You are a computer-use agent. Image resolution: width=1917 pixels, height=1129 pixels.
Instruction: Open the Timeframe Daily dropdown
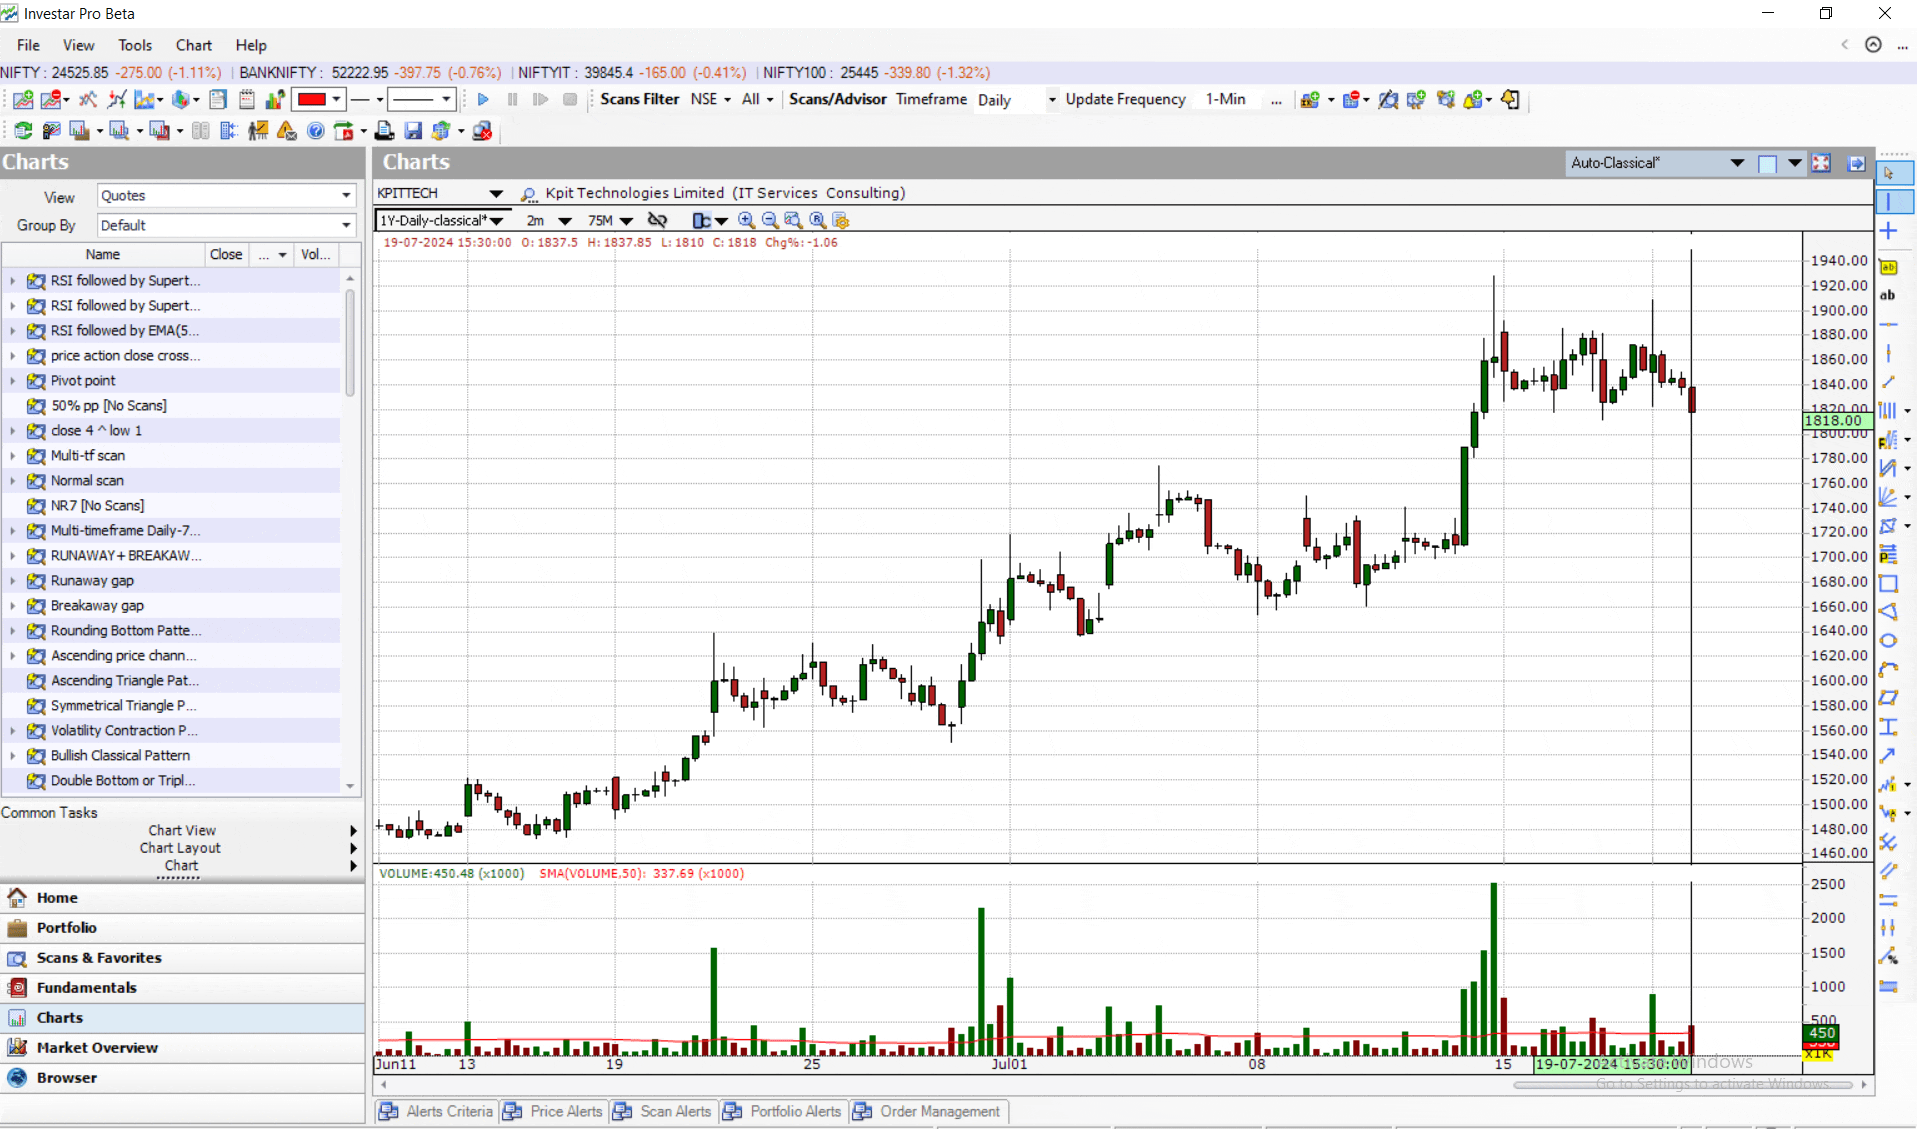pyautogui.click(x=1050, y=100)
